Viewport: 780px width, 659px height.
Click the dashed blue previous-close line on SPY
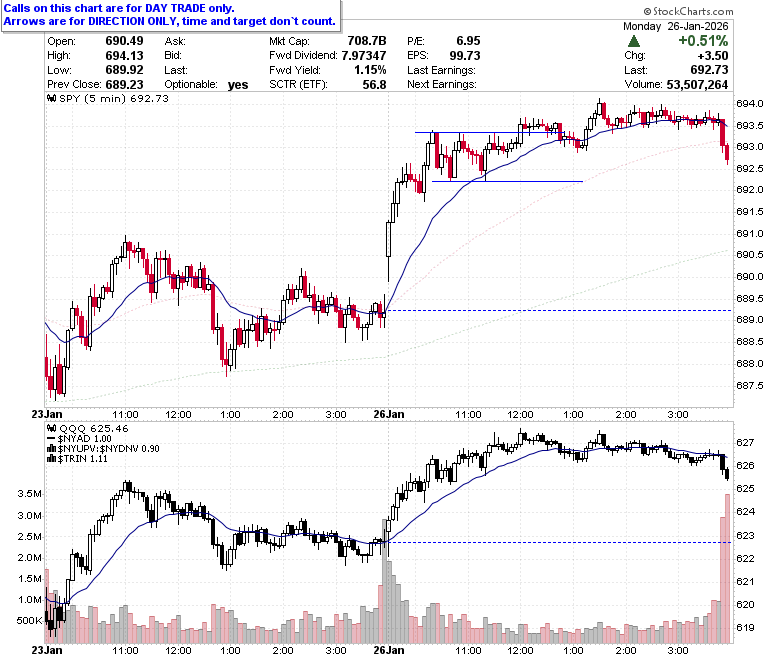click(558, 310)
